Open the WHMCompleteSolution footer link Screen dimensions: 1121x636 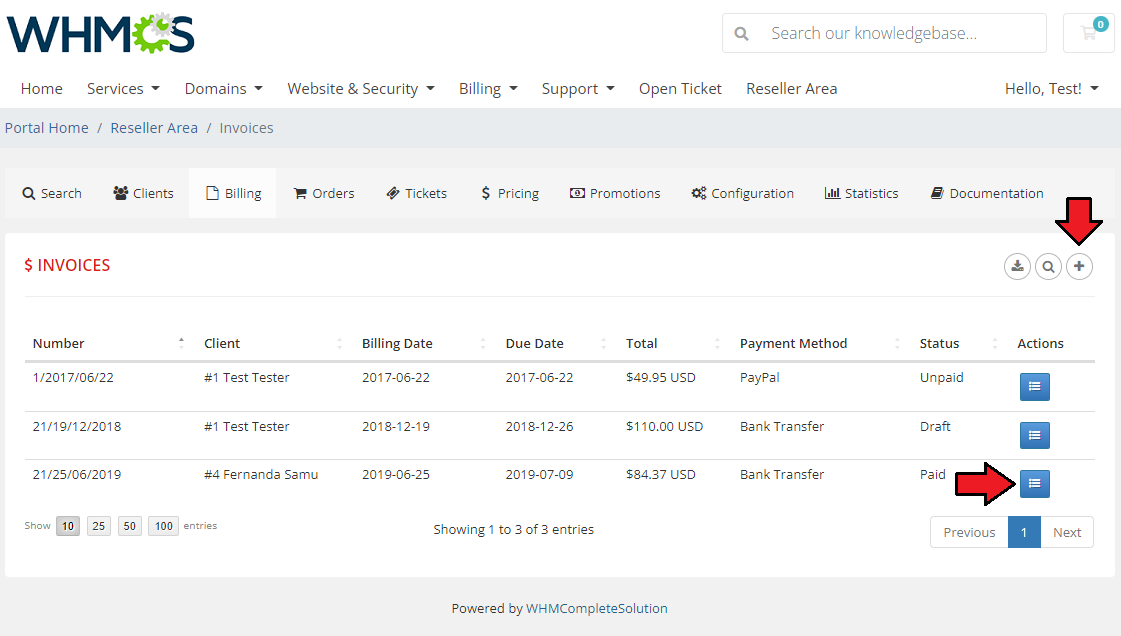click(597, 608)
